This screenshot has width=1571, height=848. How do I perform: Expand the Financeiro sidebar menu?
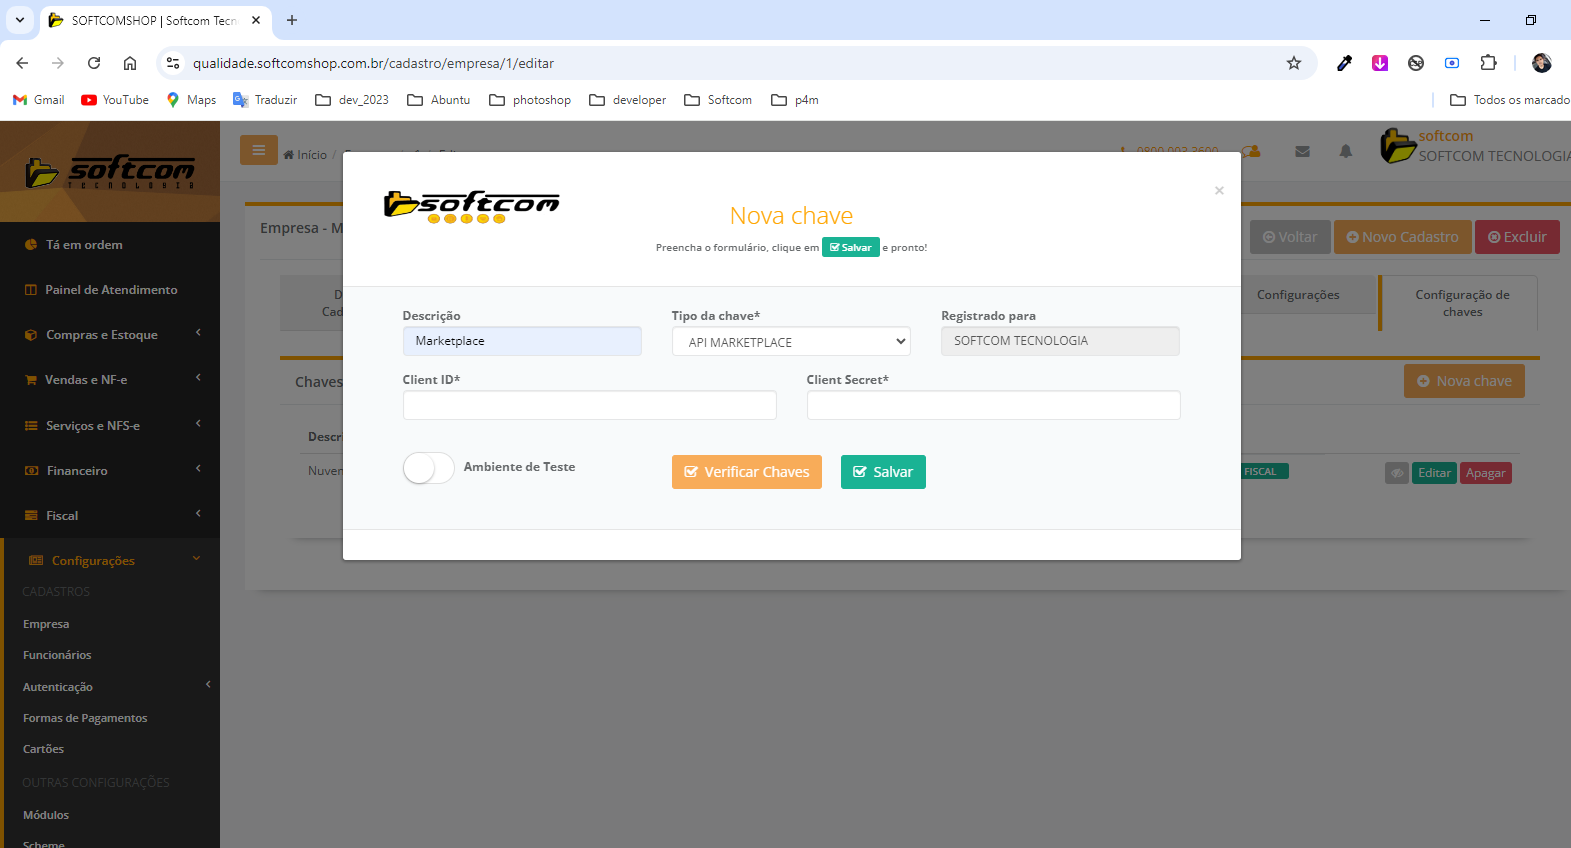[x=77, y=471]
